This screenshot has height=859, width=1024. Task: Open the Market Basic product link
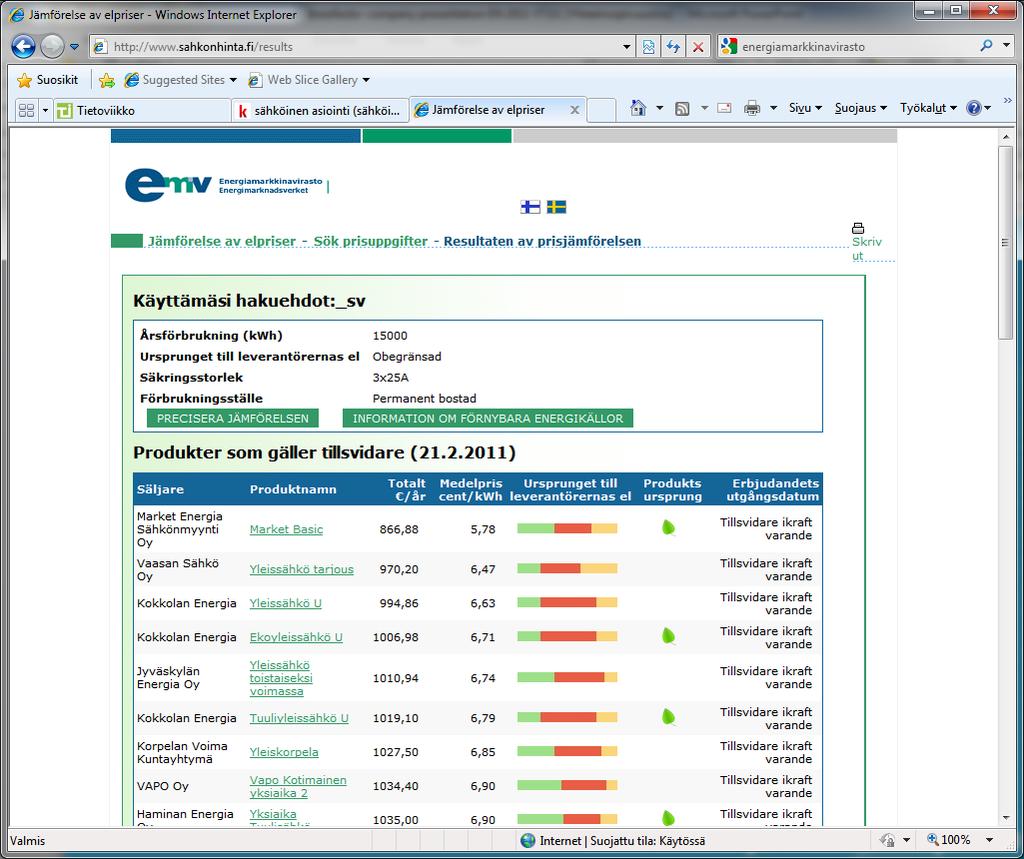286,529
